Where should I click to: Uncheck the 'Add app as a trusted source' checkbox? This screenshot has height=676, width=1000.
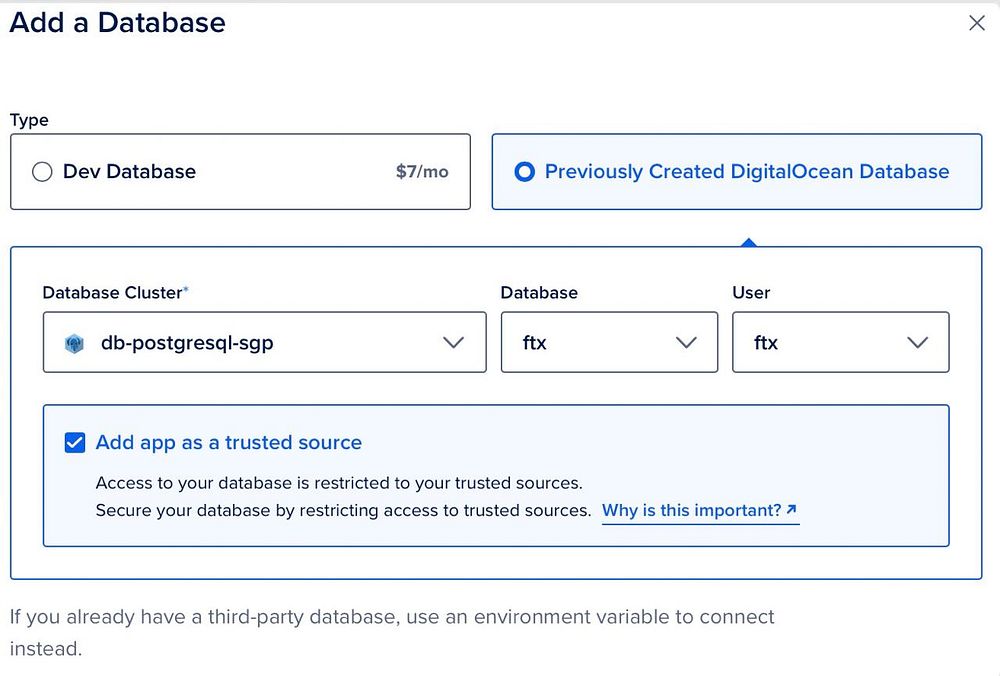coord(75,443)
